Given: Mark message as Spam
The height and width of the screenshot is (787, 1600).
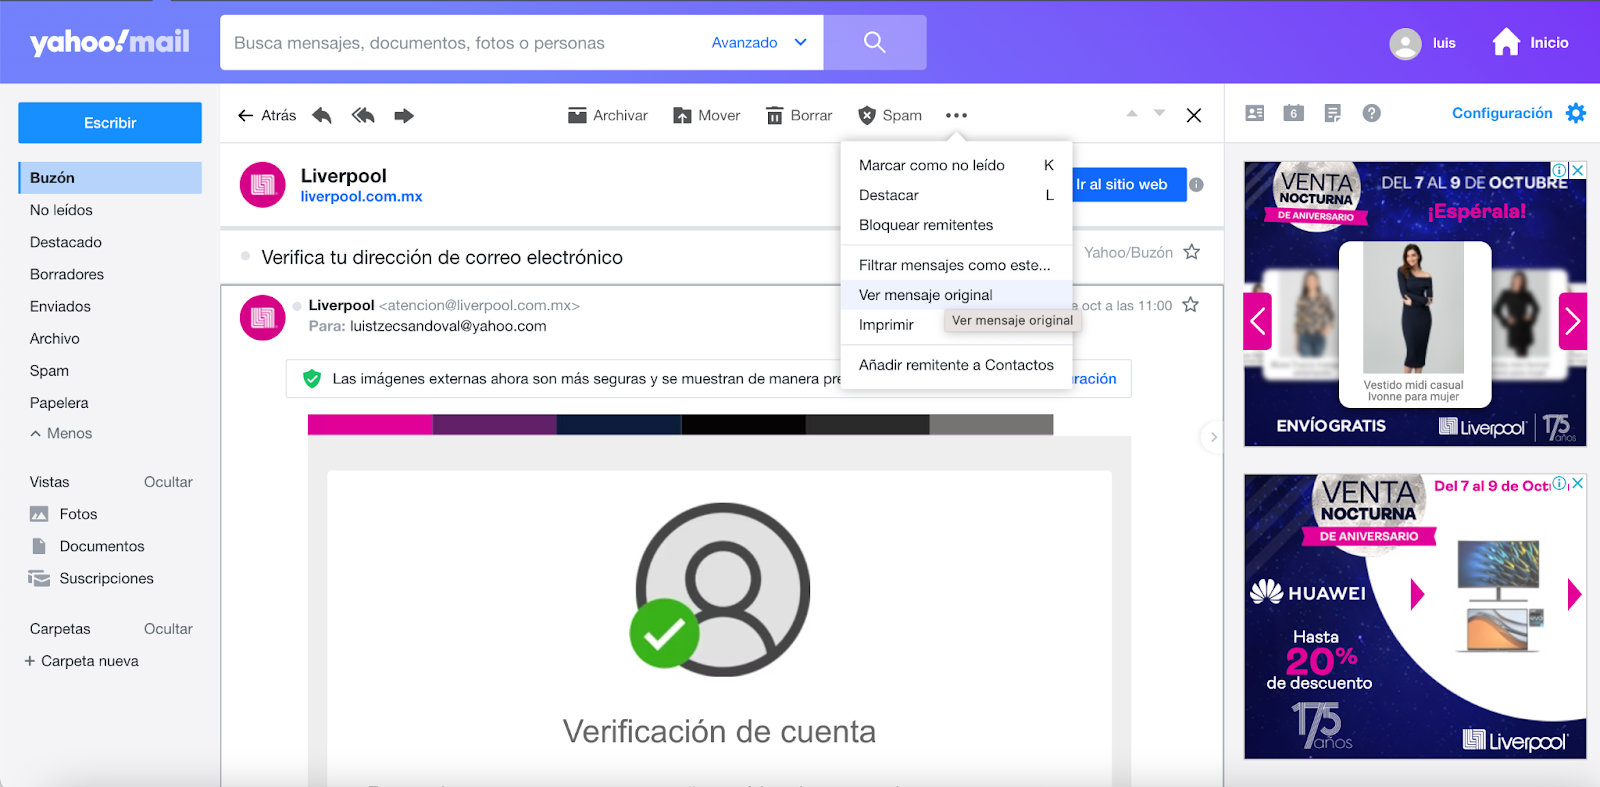Looking at the screenshot, I should click(890, 116).
